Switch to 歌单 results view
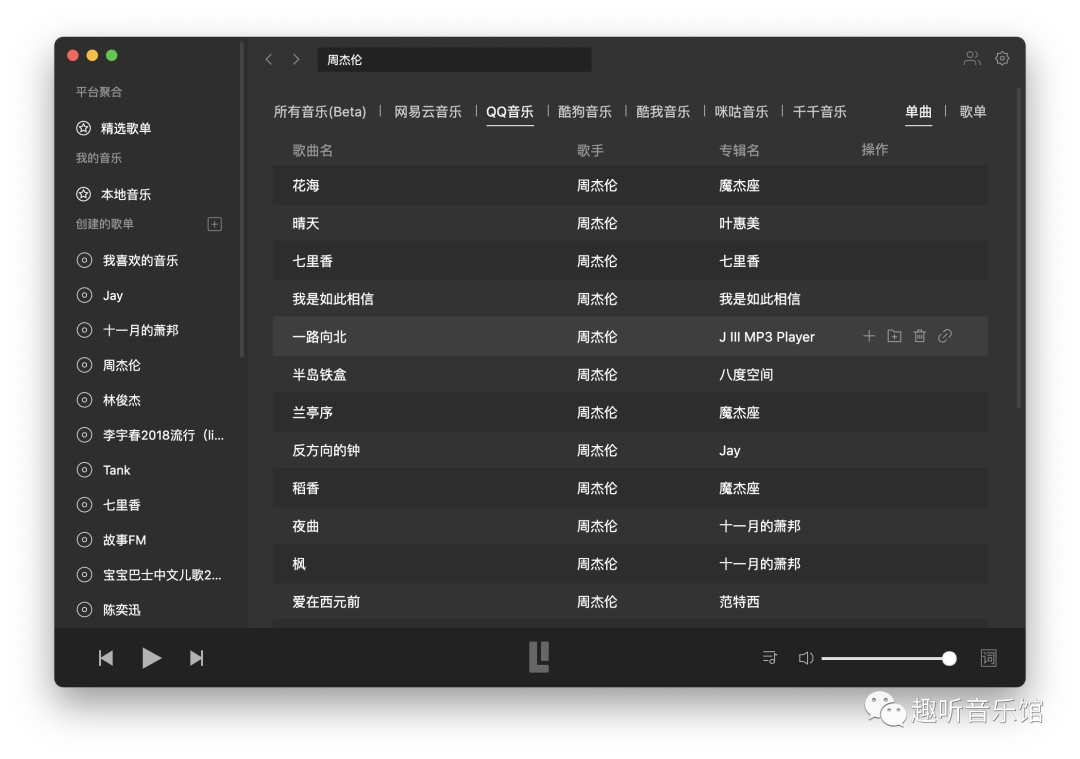Viewport: 1080px width, 759px height. coord(973,112)
